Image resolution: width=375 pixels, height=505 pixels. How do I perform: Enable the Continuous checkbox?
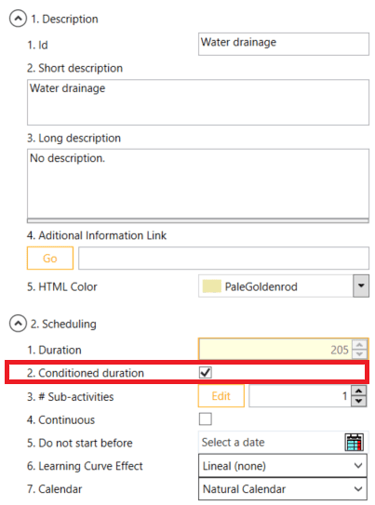pyautogui.click(x=205, y=419)
